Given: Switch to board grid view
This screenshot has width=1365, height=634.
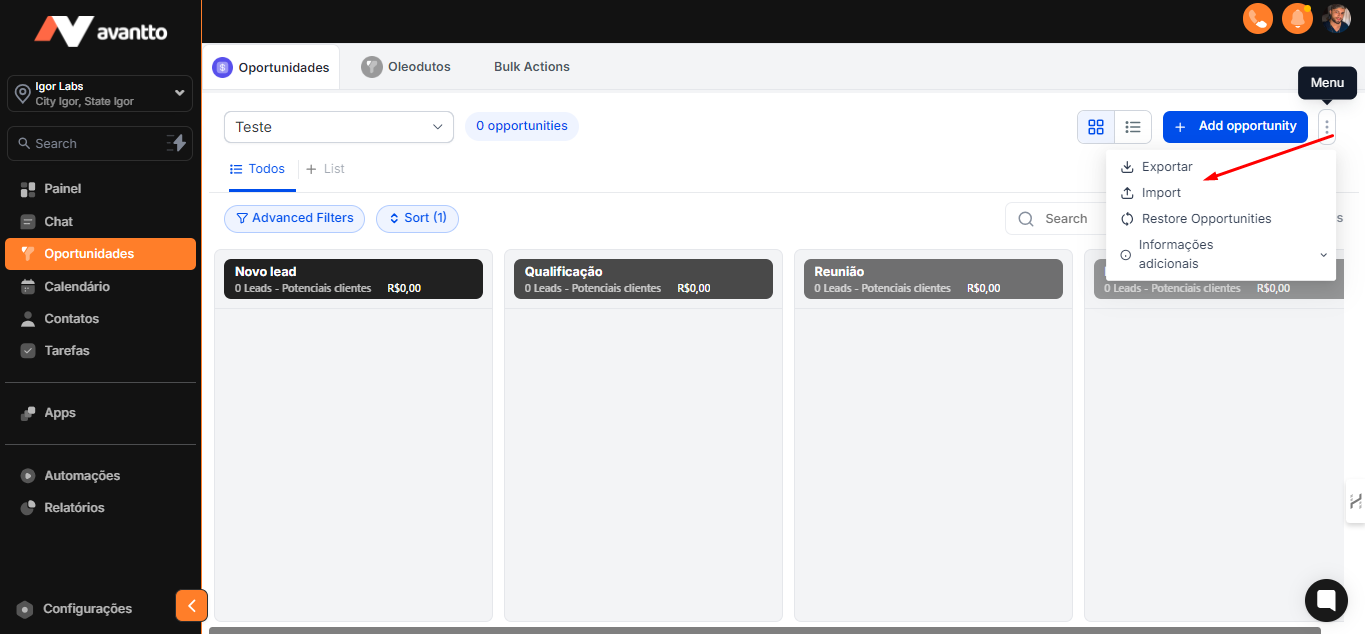Looking at the screenshot, I should (x=1096, y=127).
